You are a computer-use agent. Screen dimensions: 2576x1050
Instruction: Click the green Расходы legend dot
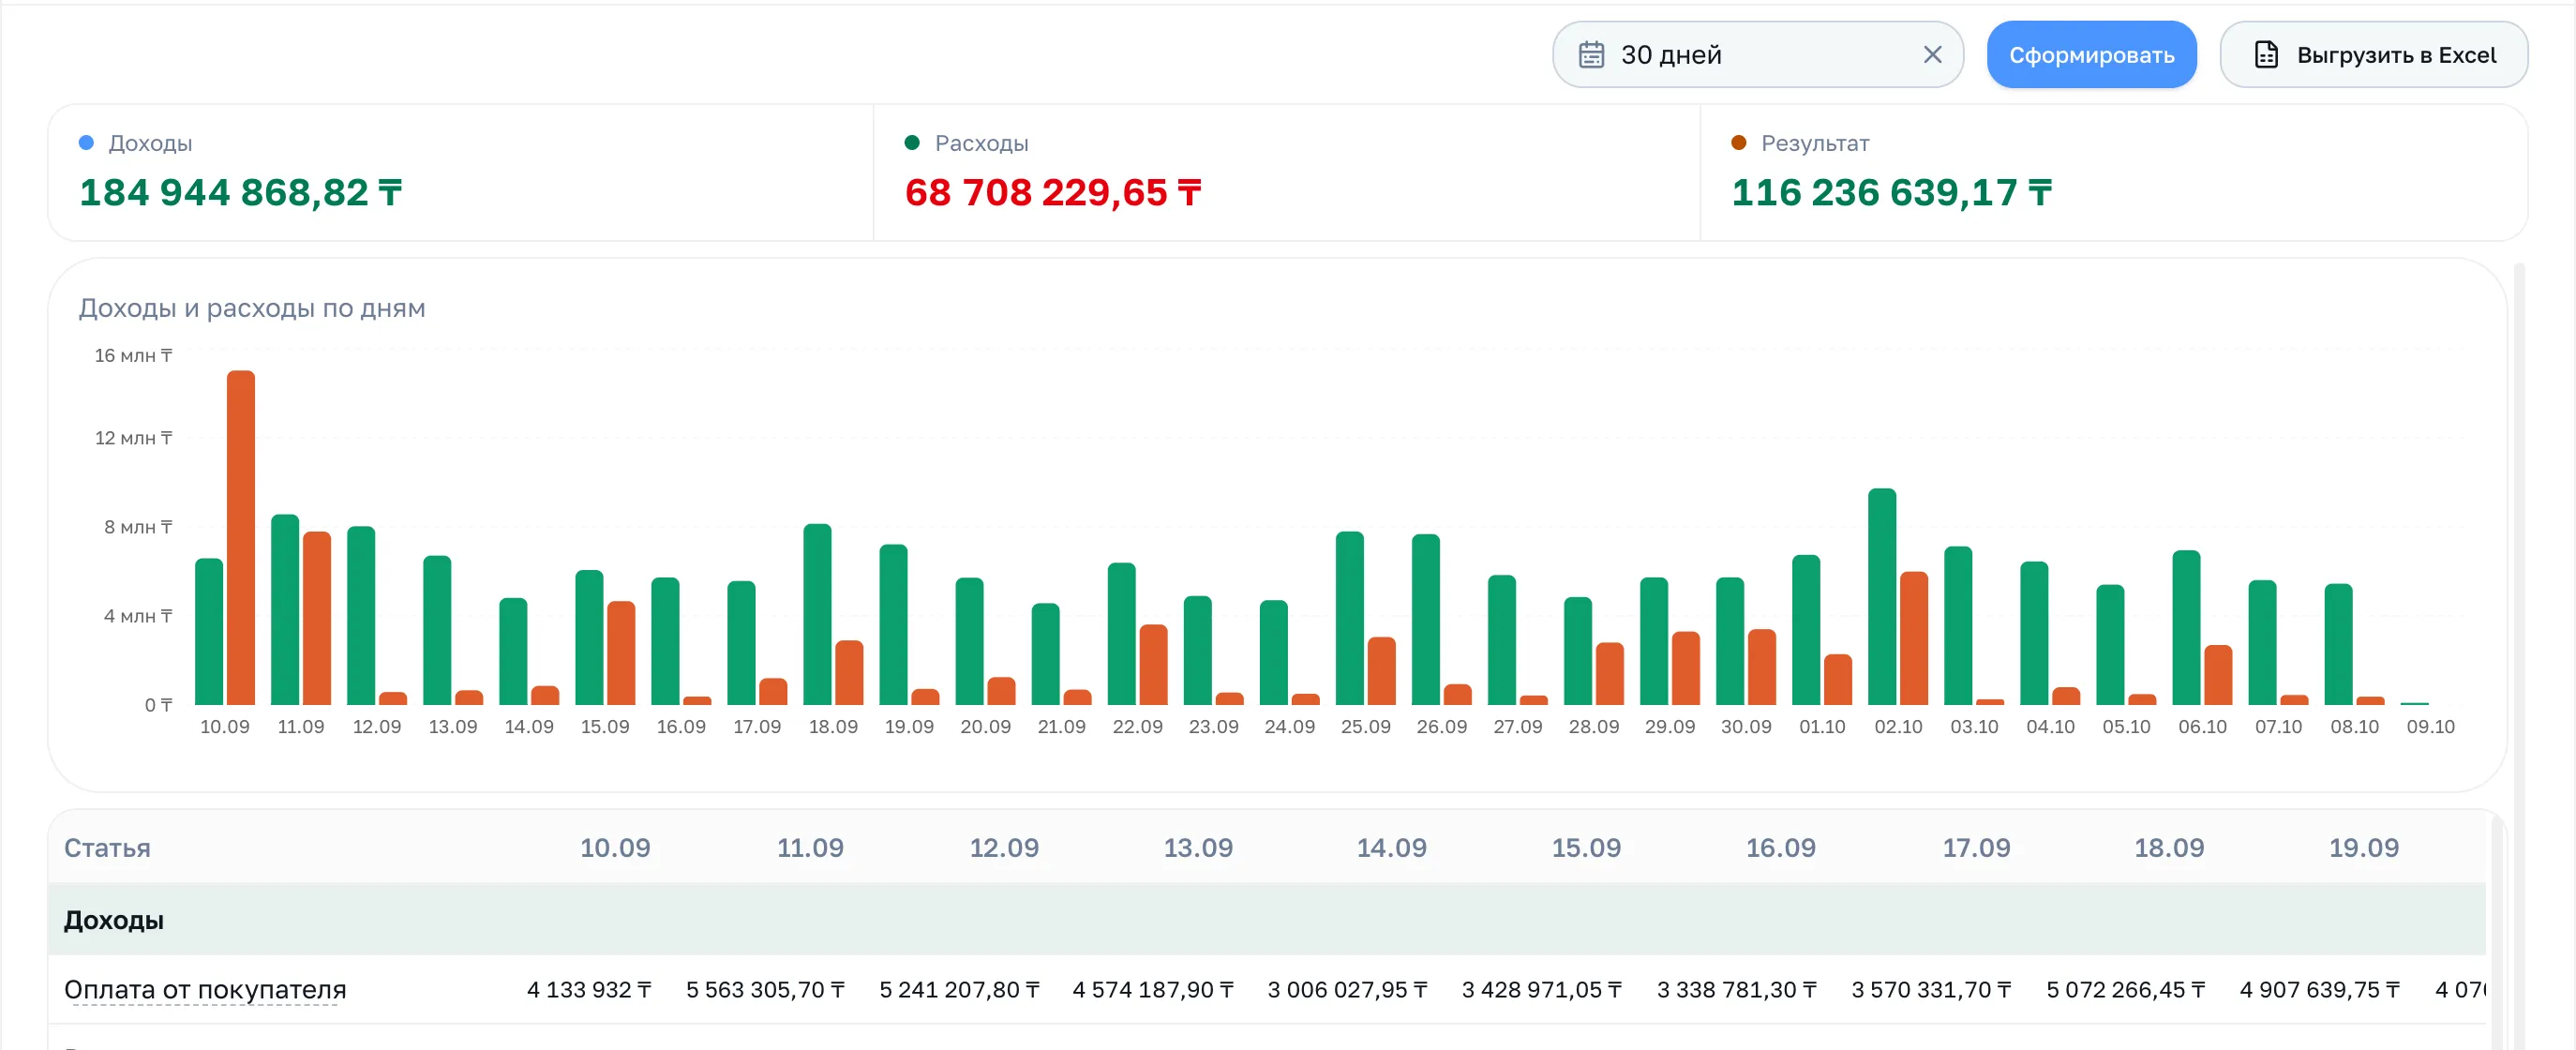(x=911, y=143)
